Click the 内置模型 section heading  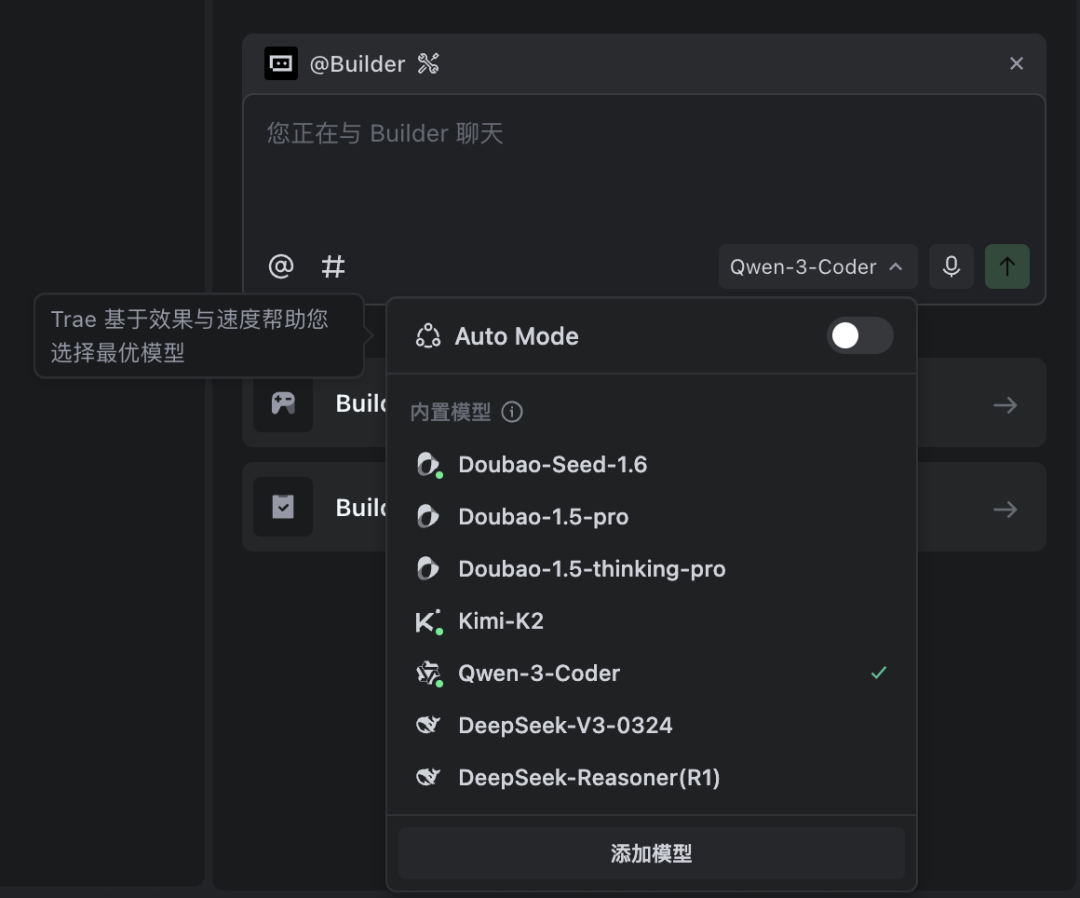(450, 412)
